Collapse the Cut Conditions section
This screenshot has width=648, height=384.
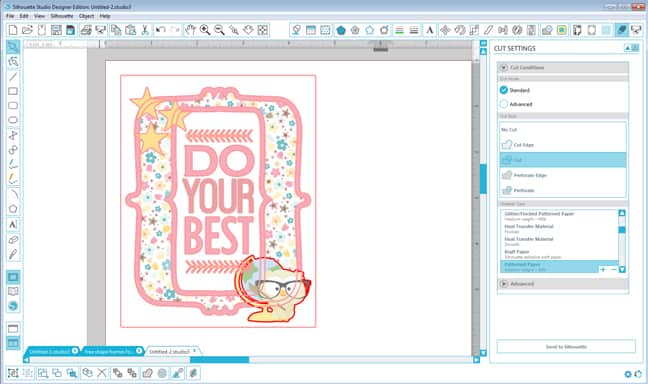(504, 67)
